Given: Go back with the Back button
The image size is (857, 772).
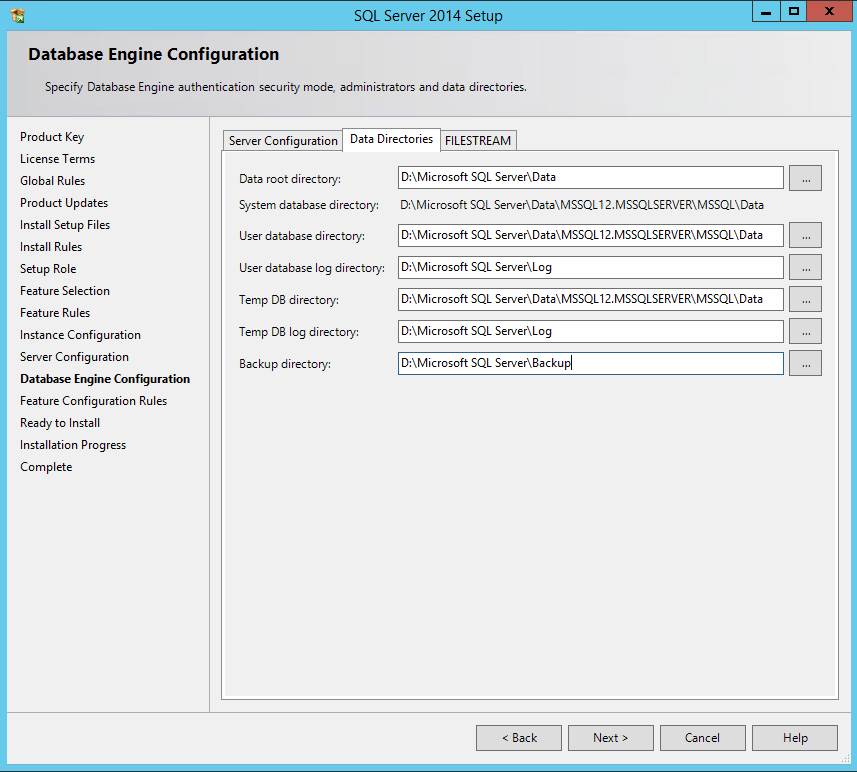Looking at the screenshot, I should pyautogui.click(x=519, y=738).
